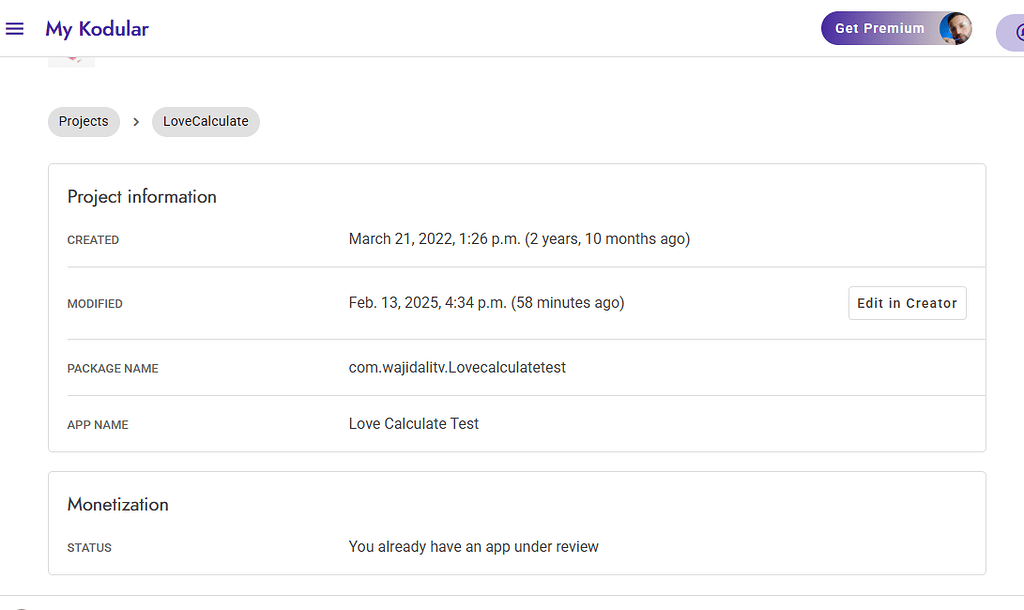The image size is (1024, 610).
Task: Click the app name Love Calculate Test
Action: click(x=413, y=423)
